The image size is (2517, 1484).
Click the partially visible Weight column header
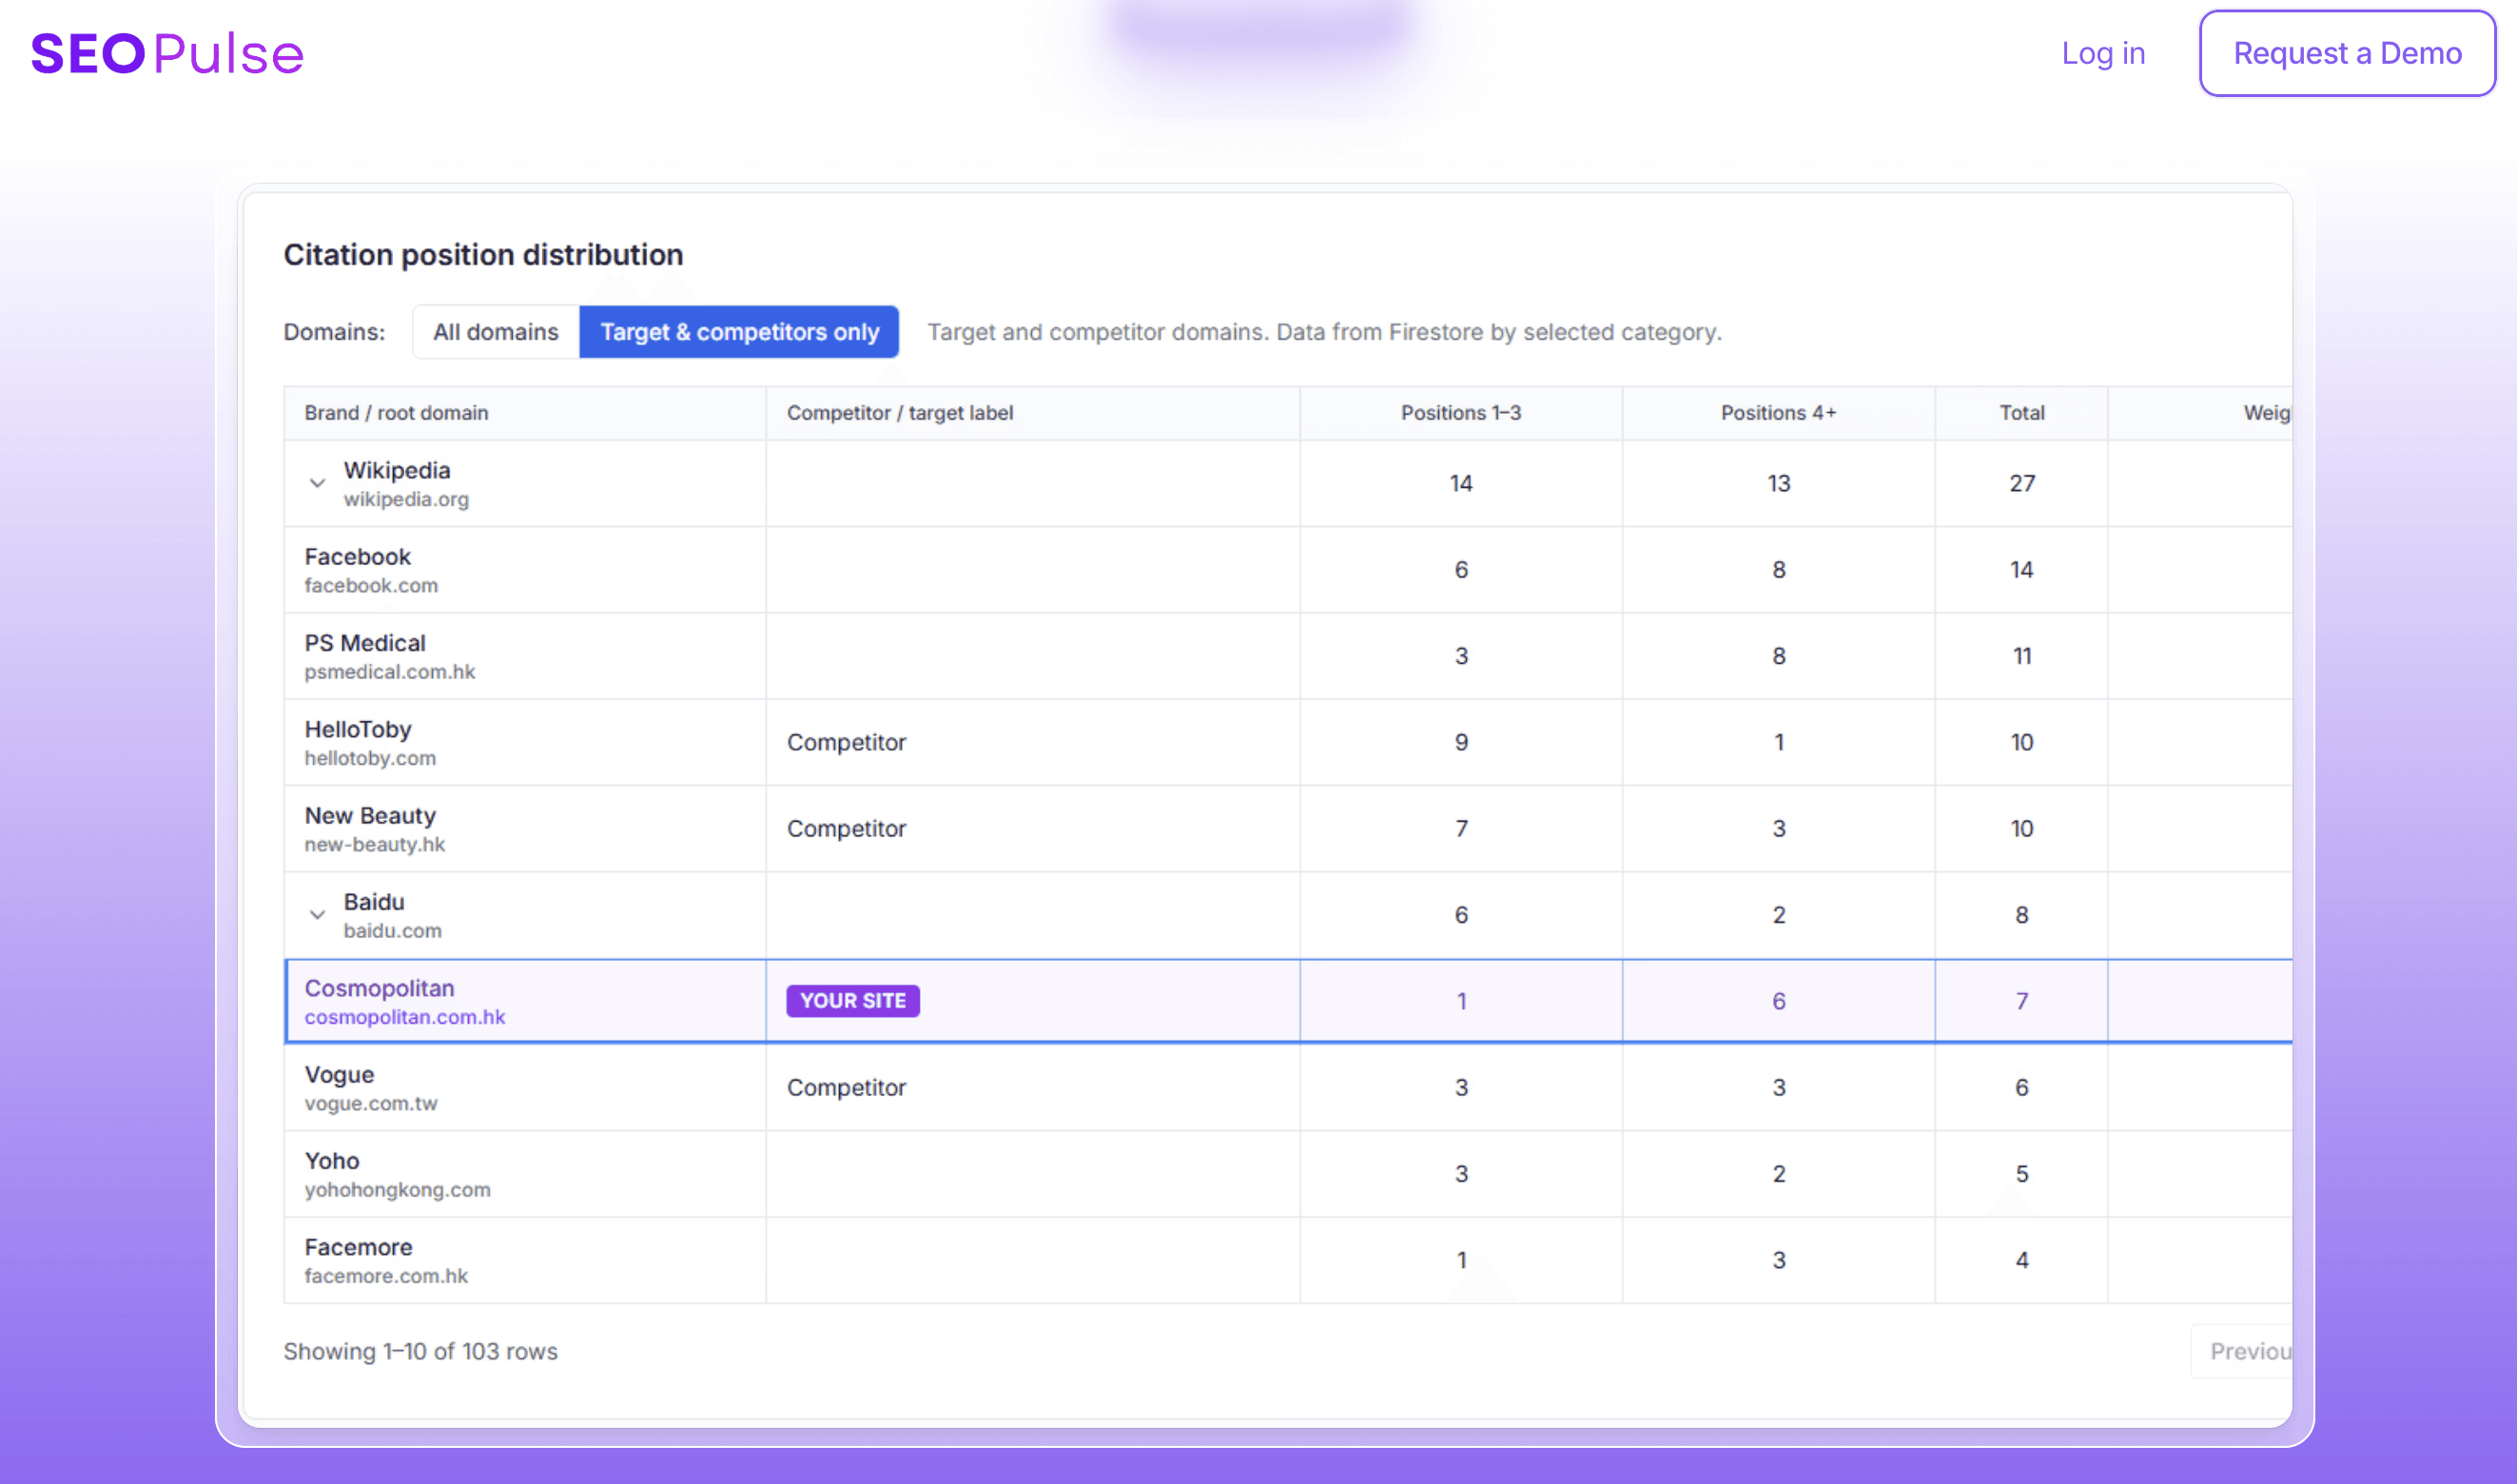[2265, 413]
